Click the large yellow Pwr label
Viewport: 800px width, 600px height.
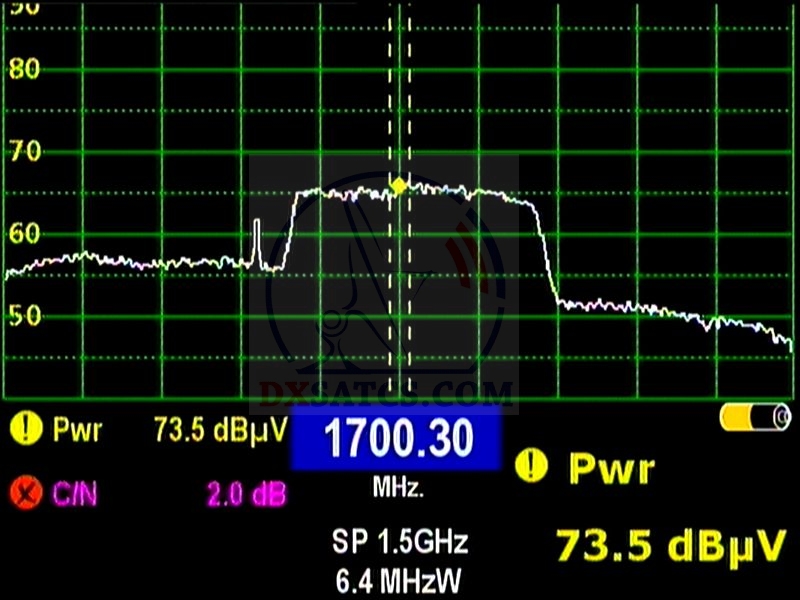[x=612, y=467]
